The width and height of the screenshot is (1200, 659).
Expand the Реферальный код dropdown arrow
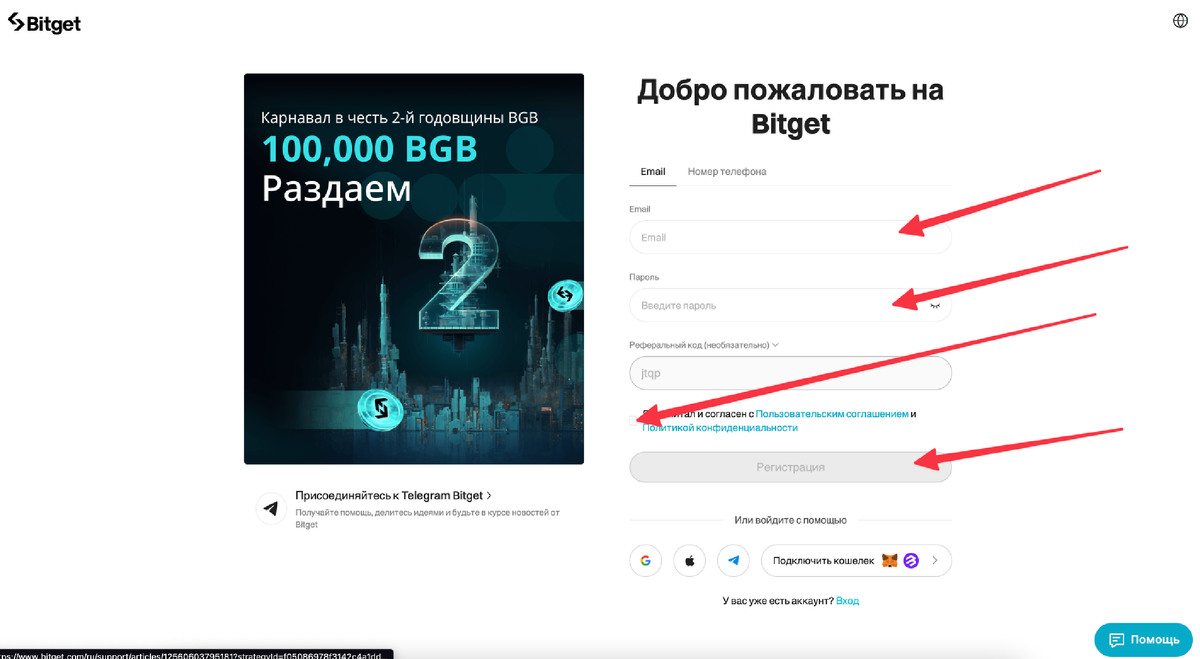coord(775,345)
